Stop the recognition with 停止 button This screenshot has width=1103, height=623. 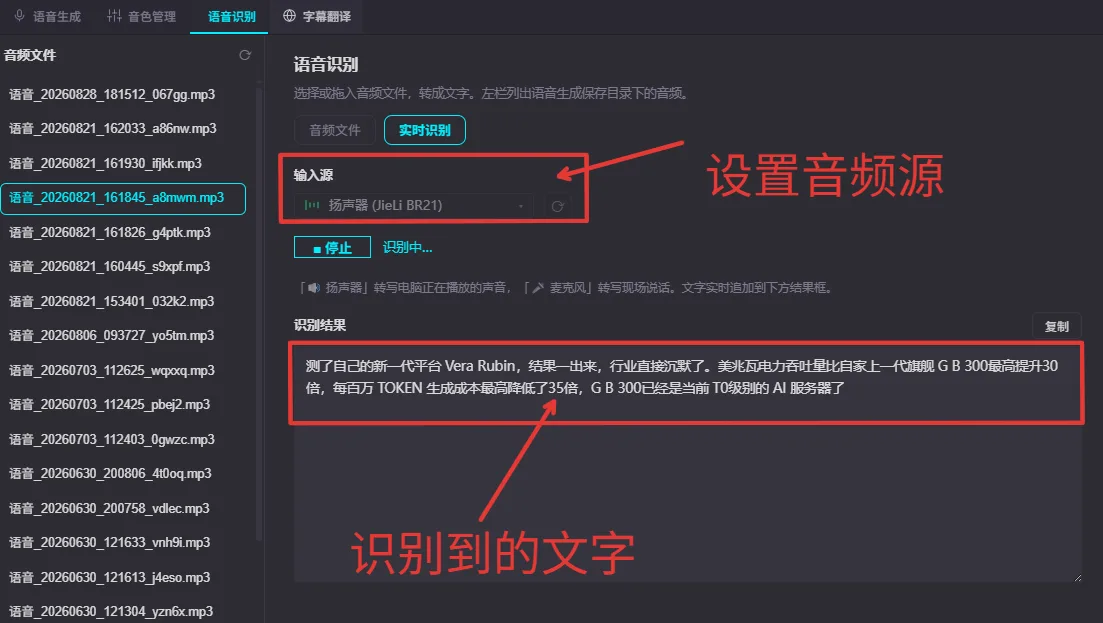(332, 248)
